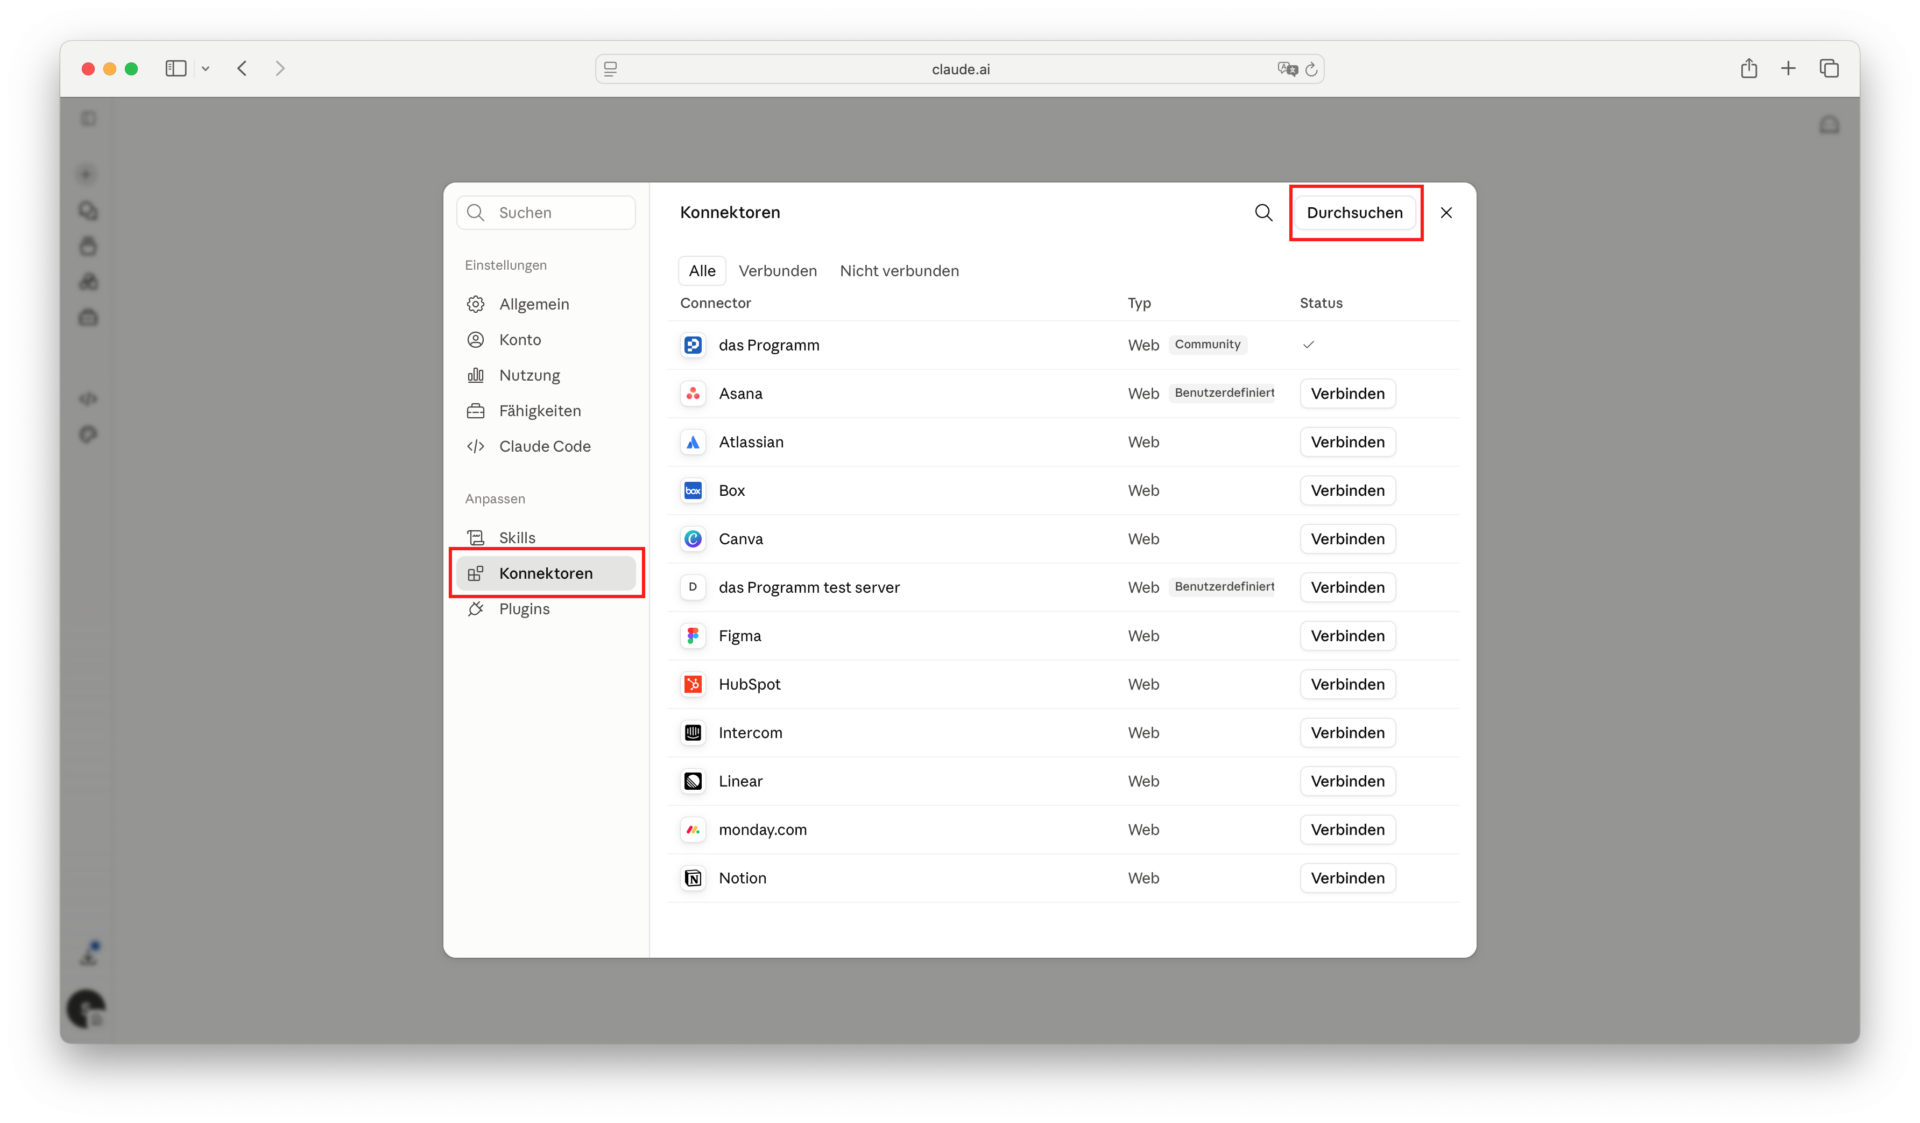1920x1123 pixels.
Task: Click the Asana logo icon
Action: [x=693, y=393]
